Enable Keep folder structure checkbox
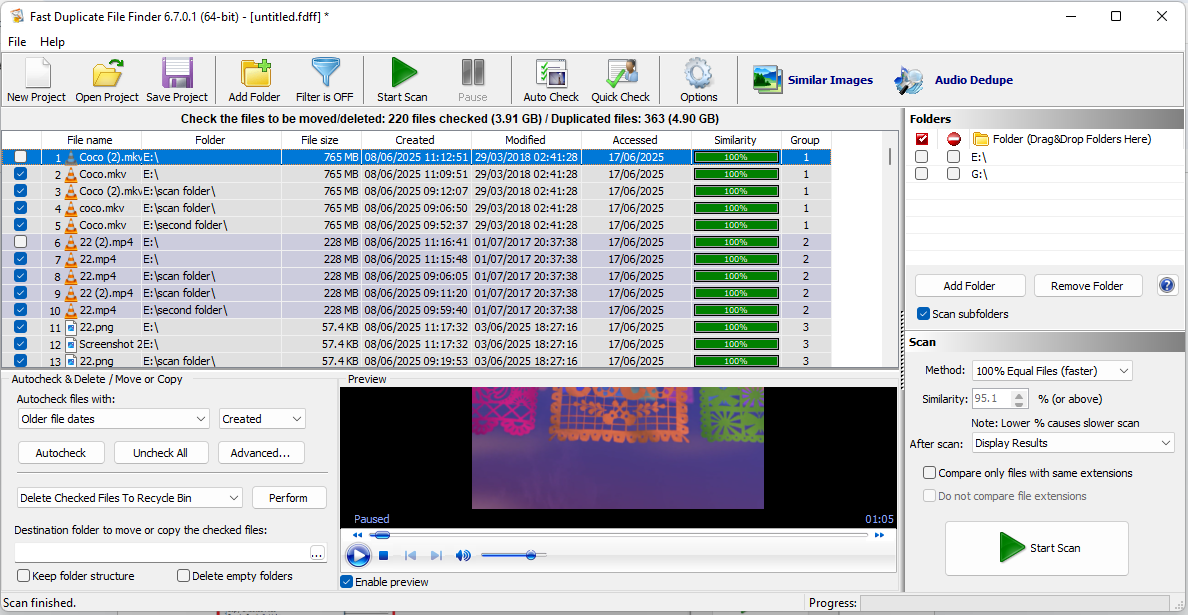 click(x=24, y=576)
